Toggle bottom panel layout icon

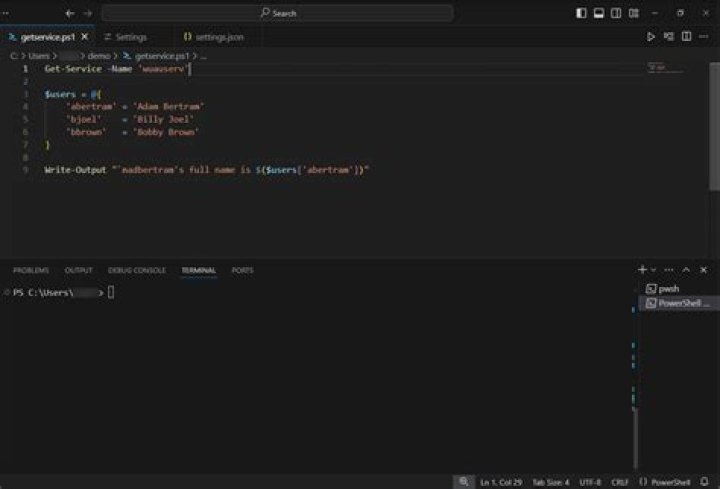599,13
